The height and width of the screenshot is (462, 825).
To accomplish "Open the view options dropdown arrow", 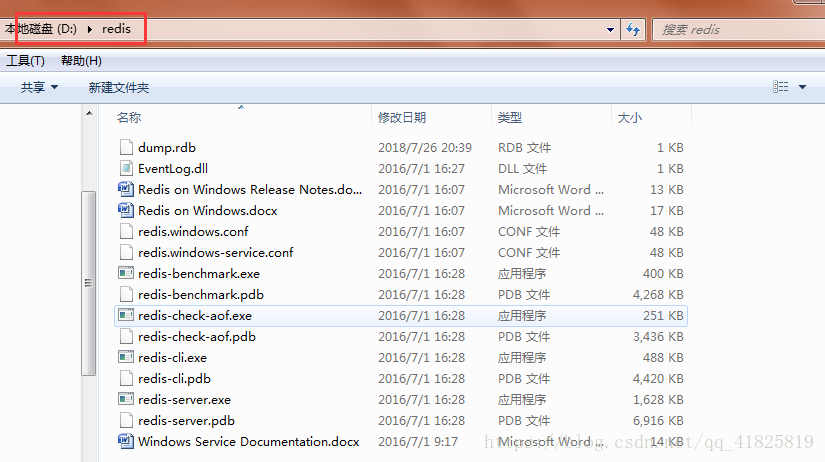I will point(802,87).
